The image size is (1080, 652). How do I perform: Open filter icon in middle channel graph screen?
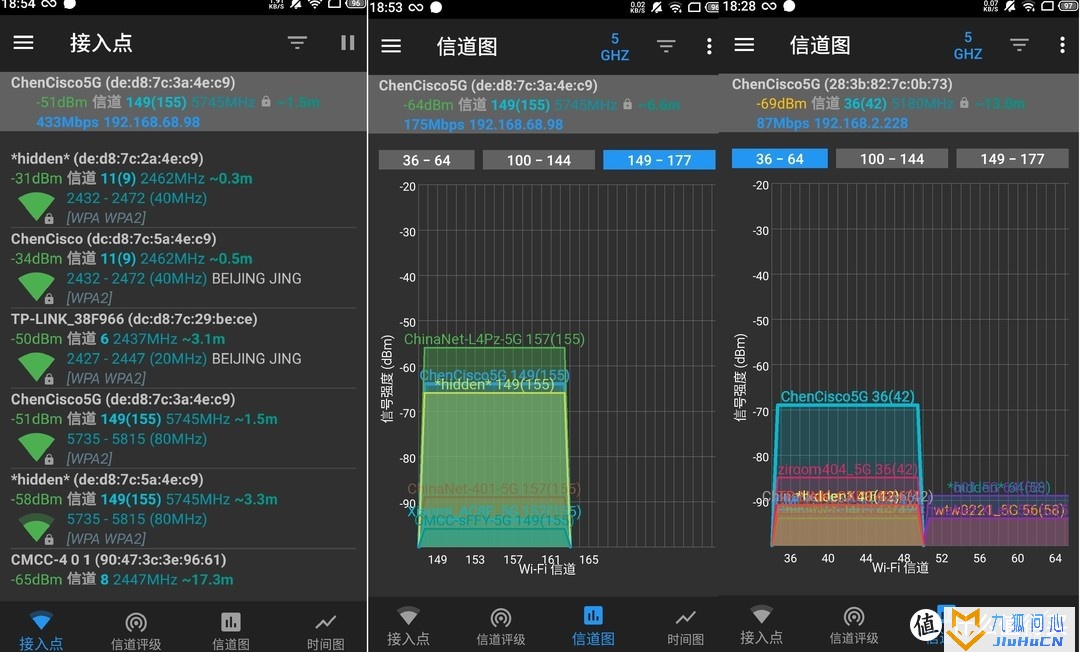tap(665, 46)
